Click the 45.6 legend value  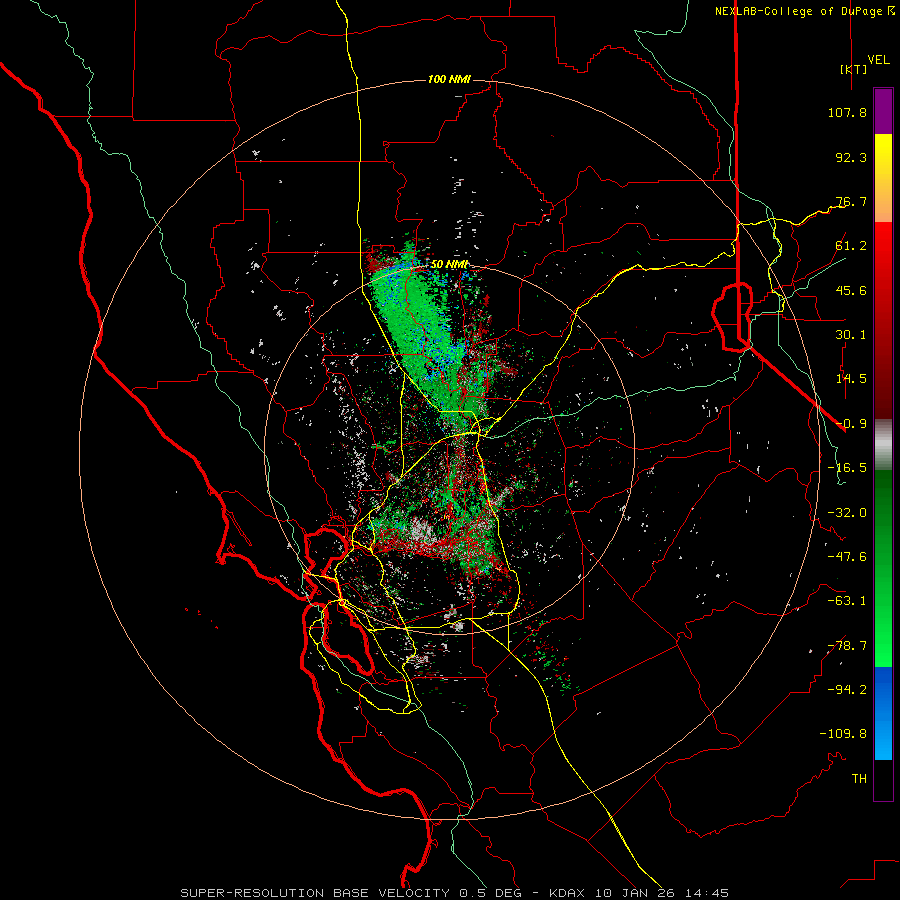(x=851, y=290)
